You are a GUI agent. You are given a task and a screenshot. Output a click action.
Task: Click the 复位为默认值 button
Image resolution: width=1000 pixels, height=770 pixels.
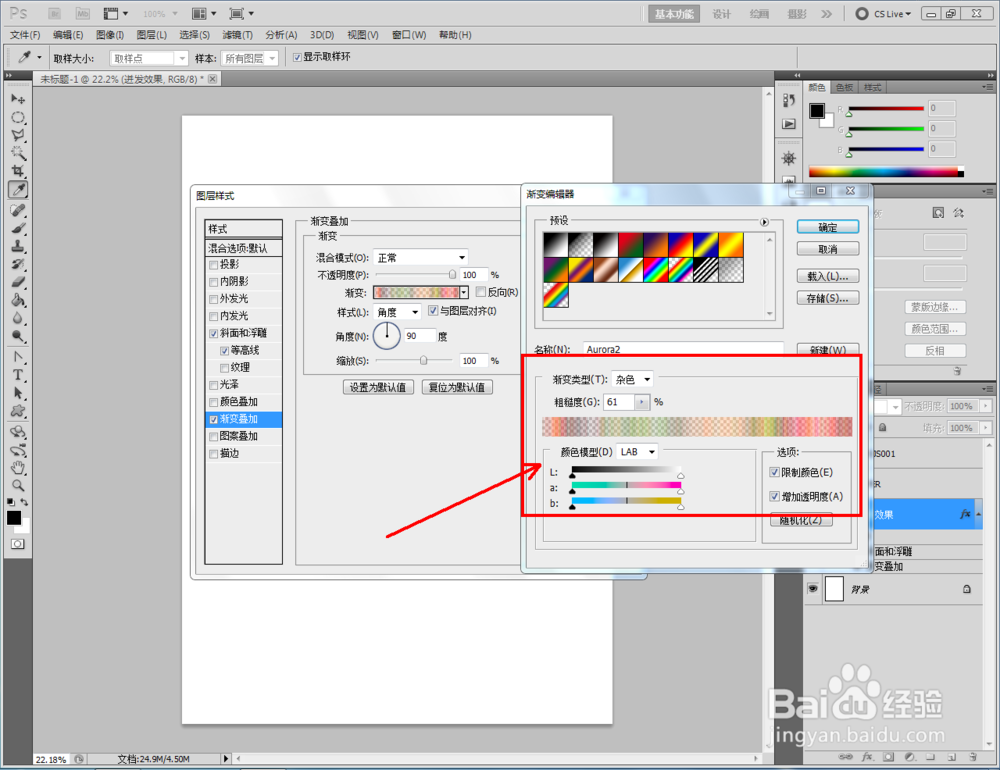[x=457, y=387]
